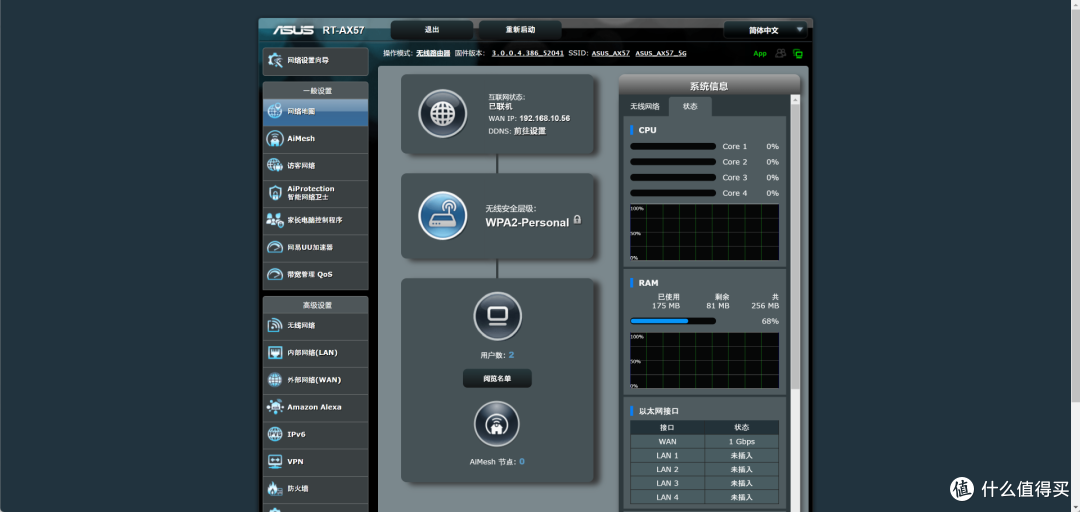The image size is (1080, 512).
Task: Click the RAM usage progress bar
Action: (x=673, y=321)
